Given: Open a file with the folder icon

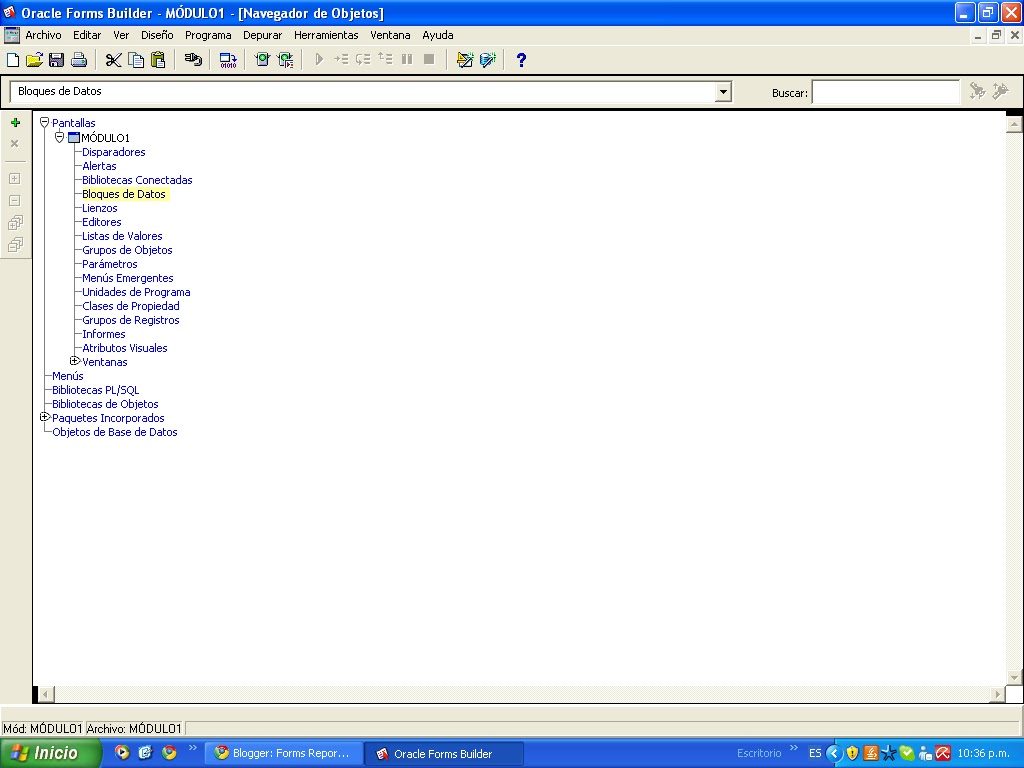Looking at the screenshot, I should coord(35,60).
